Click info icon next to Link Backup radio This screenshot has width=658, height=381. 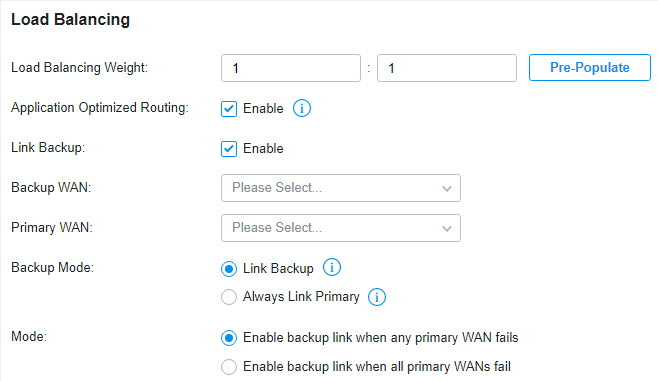pyautogui.click(x=332, y=267)
